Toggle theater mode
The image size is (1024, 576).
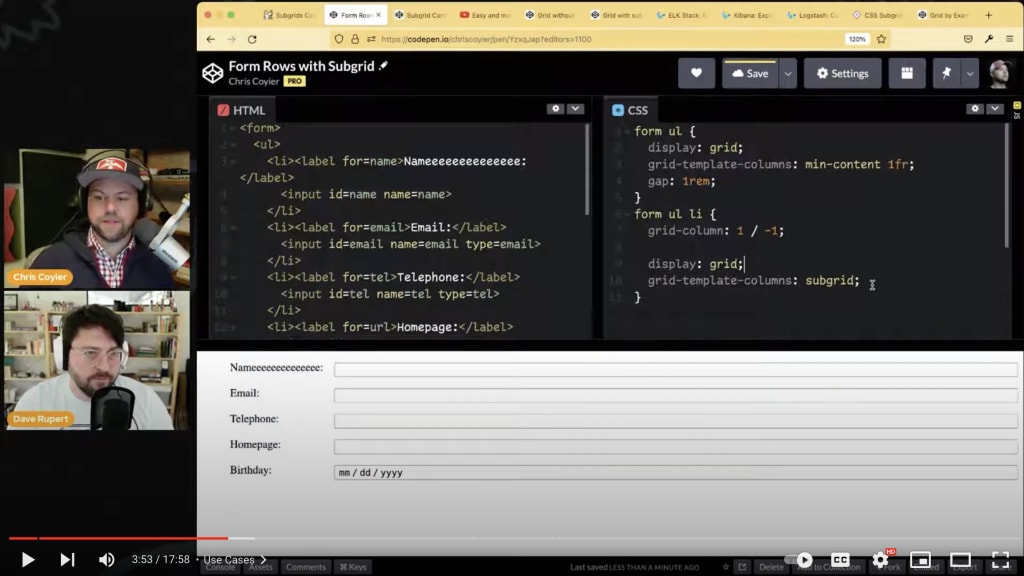[x=960, y=560]
